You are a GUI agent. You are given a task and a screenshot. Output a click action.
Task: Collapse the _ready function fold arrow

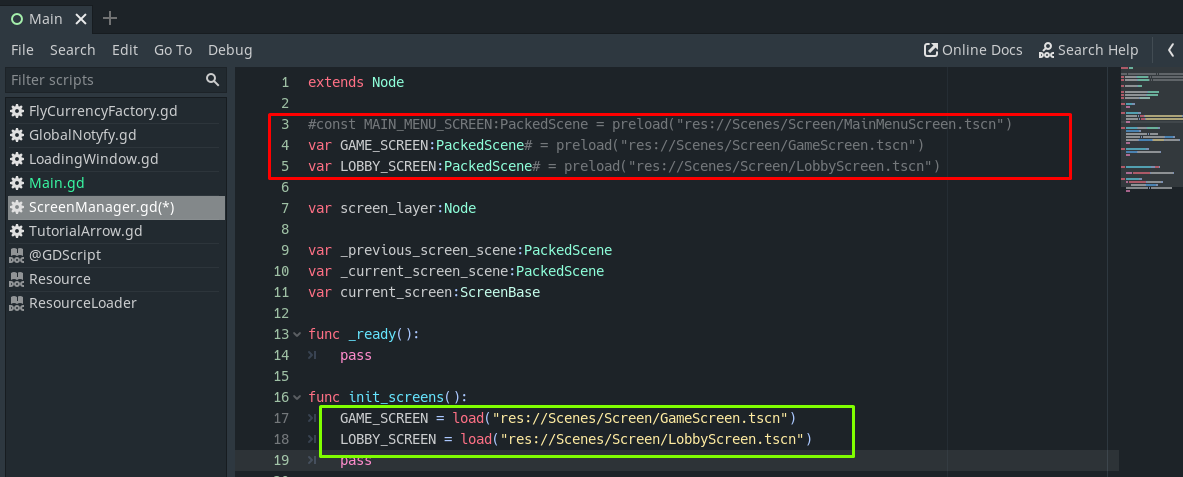click(x=297, y=334)
